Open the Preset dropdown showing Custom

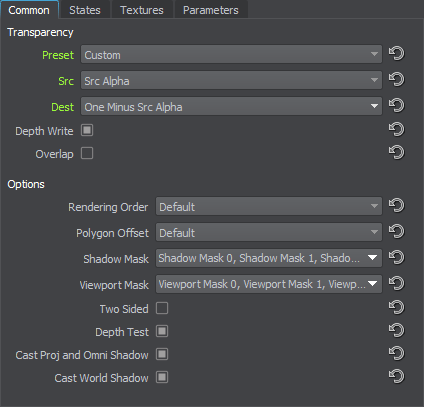(231, 54)
